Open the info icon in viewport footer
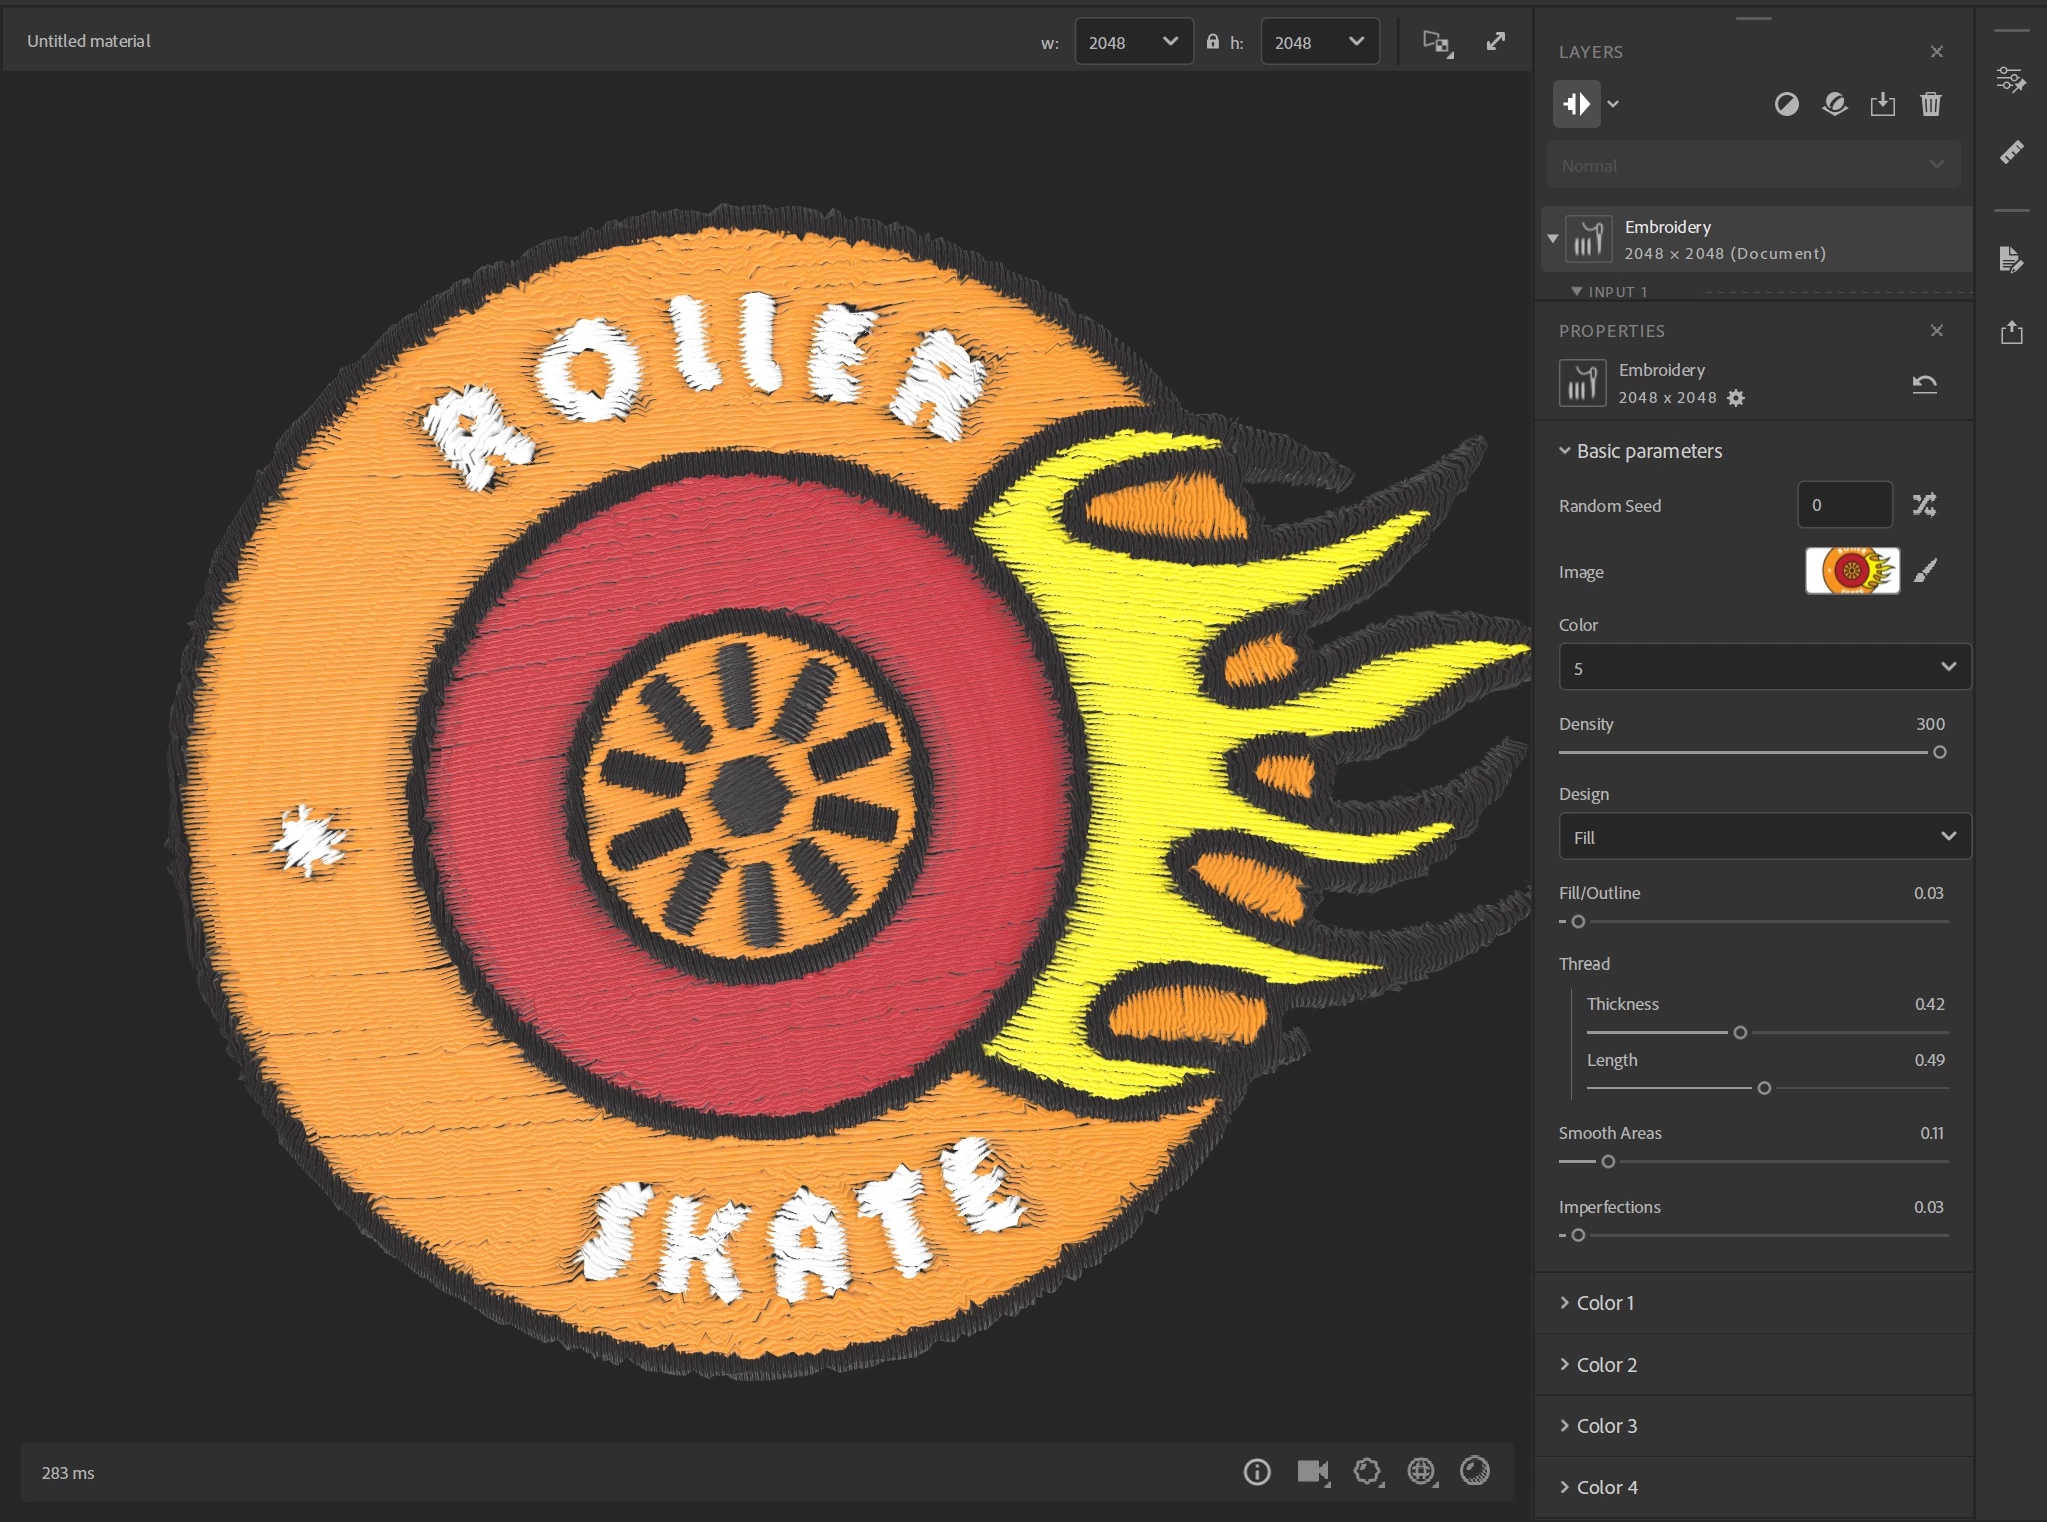This screenshot has height=1522, width=2047. point(1257,1472)
